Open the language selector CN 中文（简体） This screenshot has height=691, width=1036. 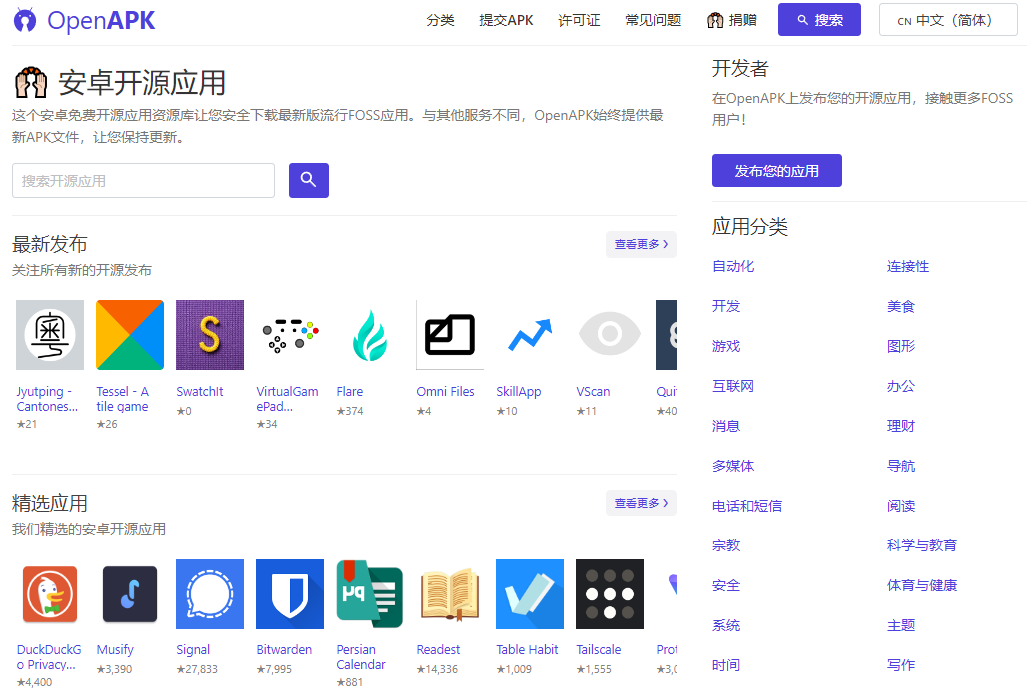tap(947, 19)
